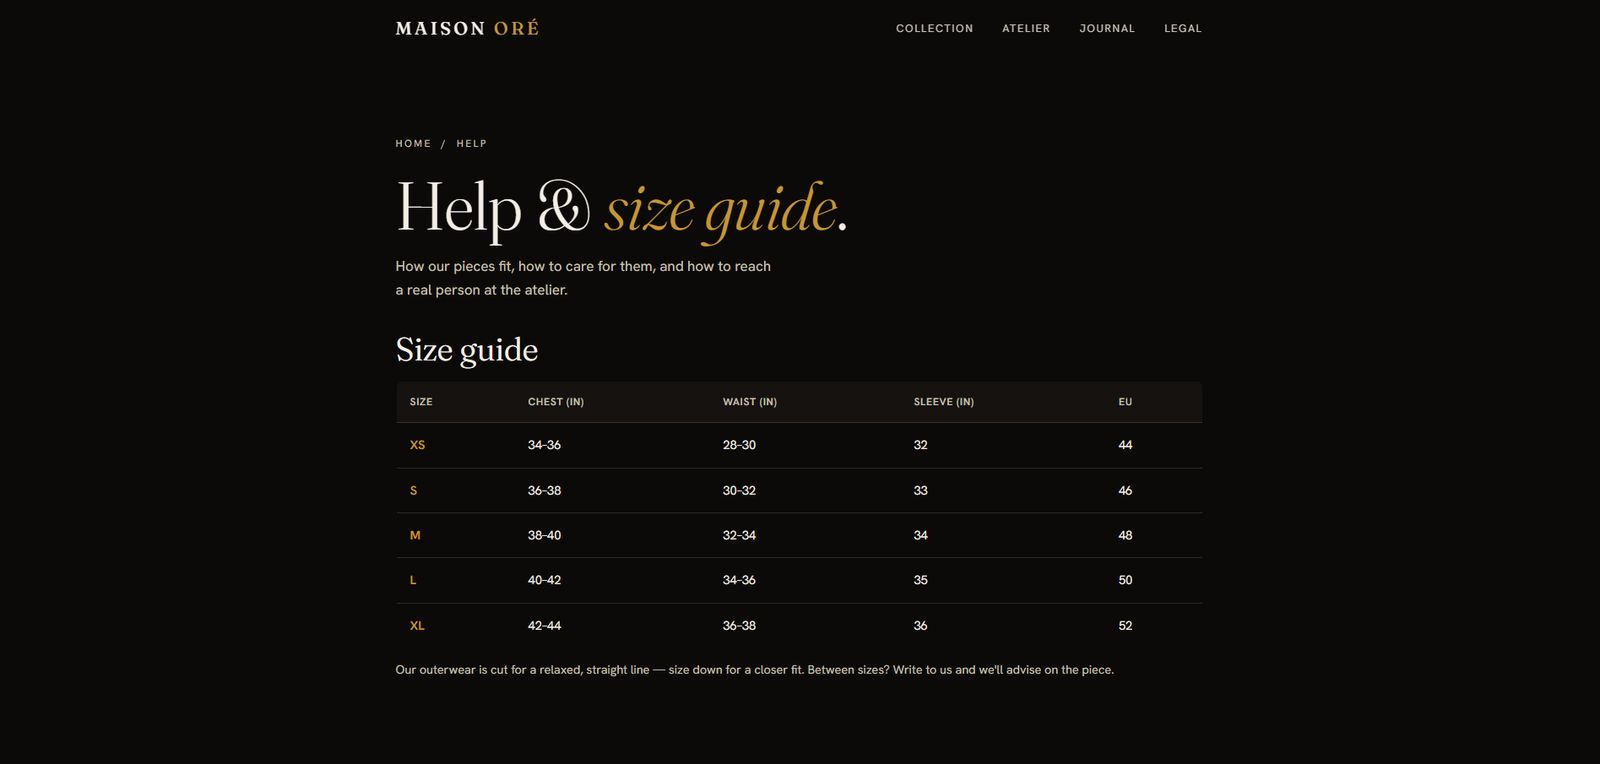The height and width of the screenshot is (764, 1600).
Task: Click the Home breadcrumb link
Action: pyautogui.click(x=413, y=143)
